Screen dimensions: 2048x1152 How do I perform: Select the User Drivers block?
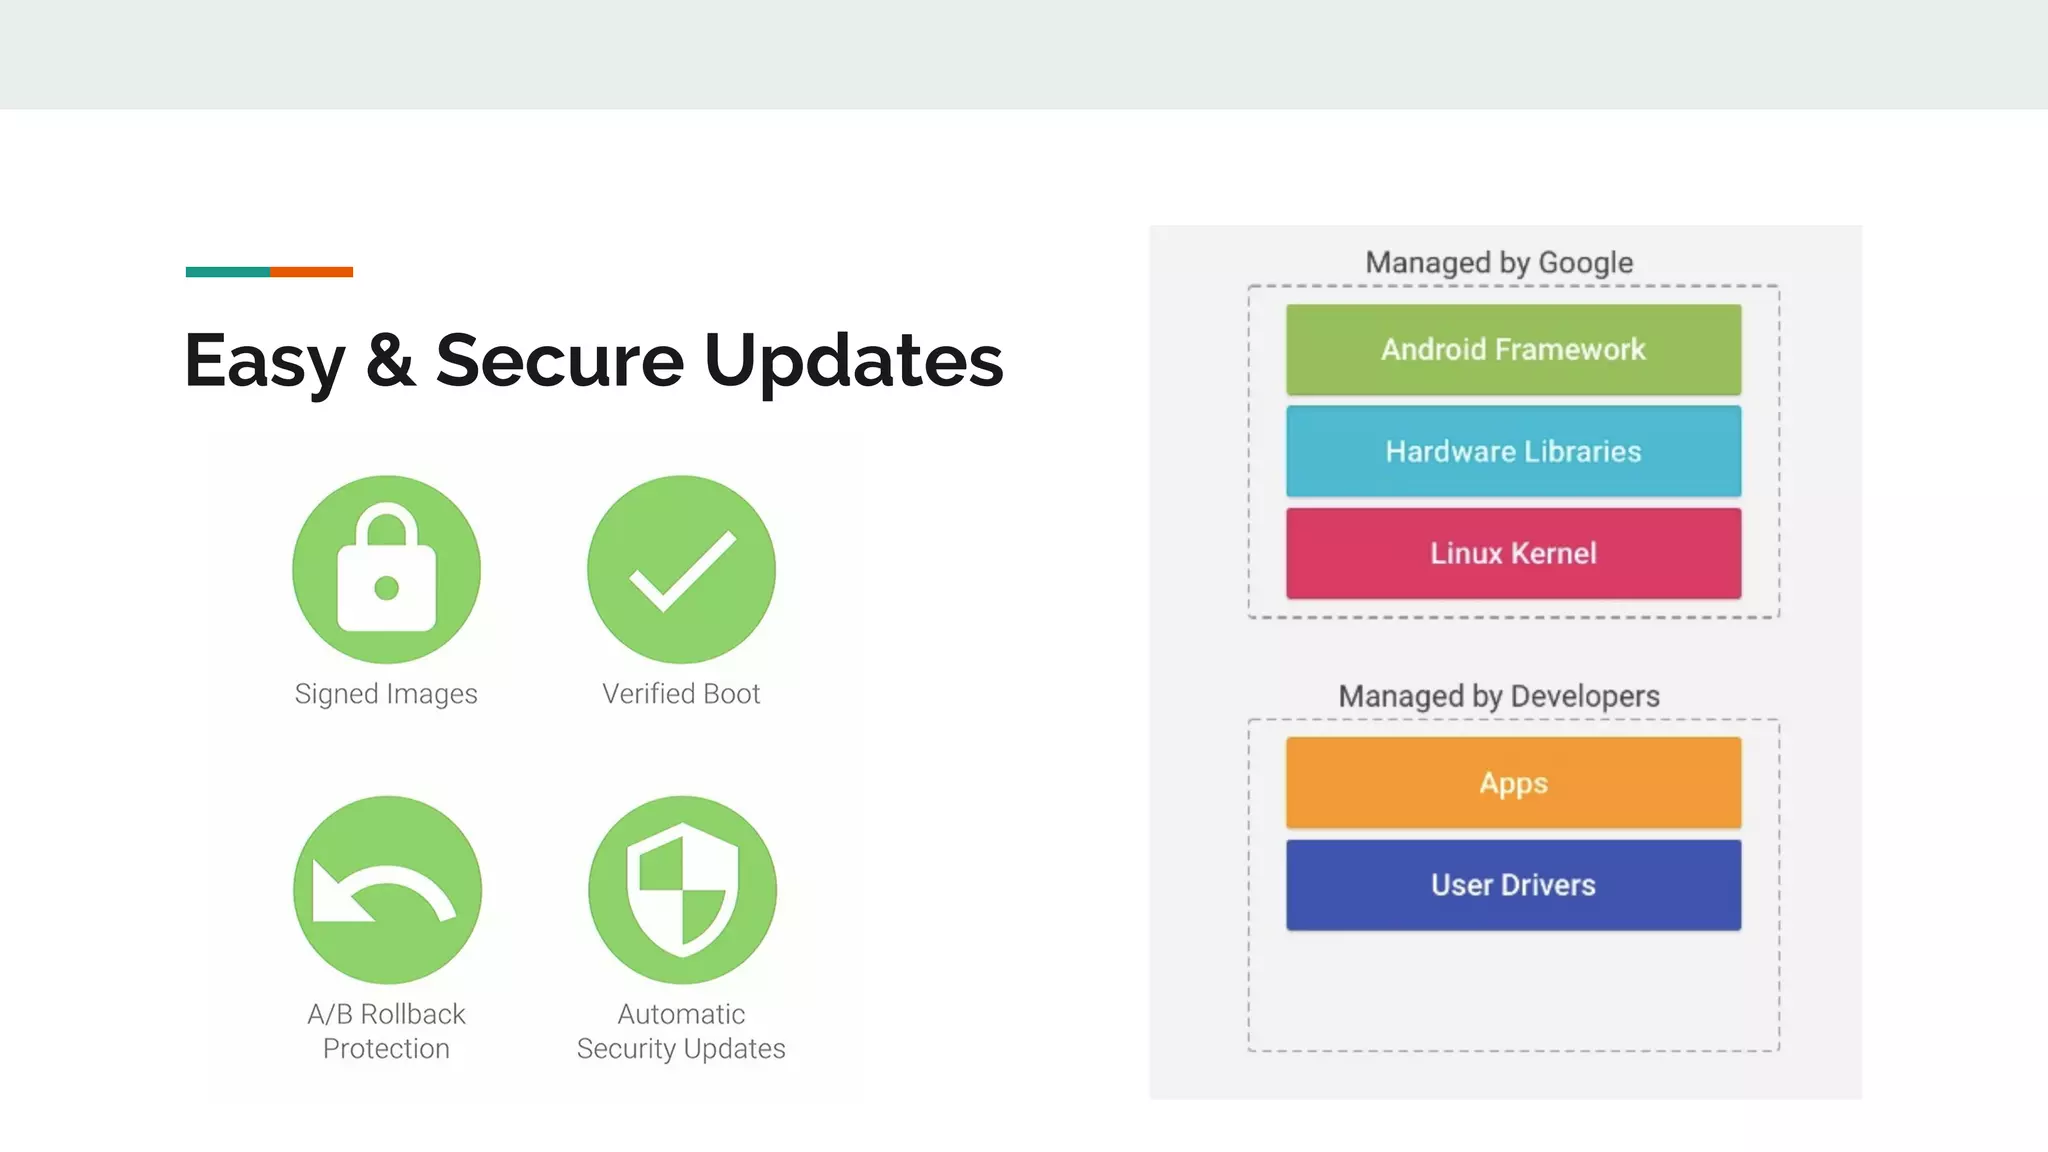(1513, 885)
